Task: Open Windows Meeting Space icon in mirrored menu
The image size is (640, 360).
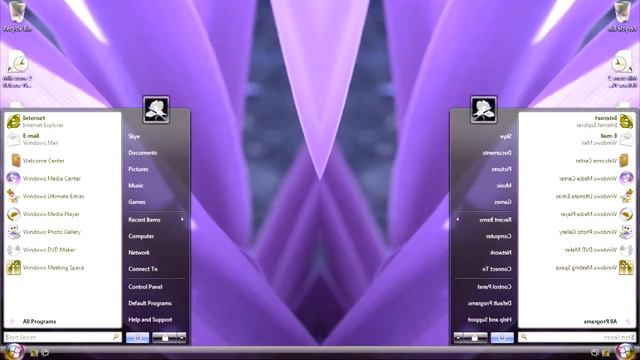Action: 626,268
